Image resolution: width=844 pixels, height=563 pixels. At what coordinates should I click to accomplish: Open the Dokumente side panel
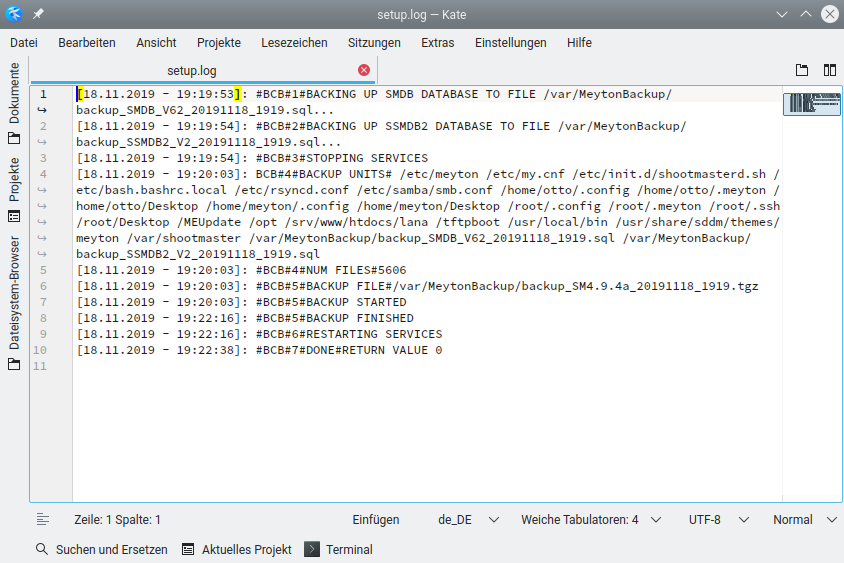14,103
